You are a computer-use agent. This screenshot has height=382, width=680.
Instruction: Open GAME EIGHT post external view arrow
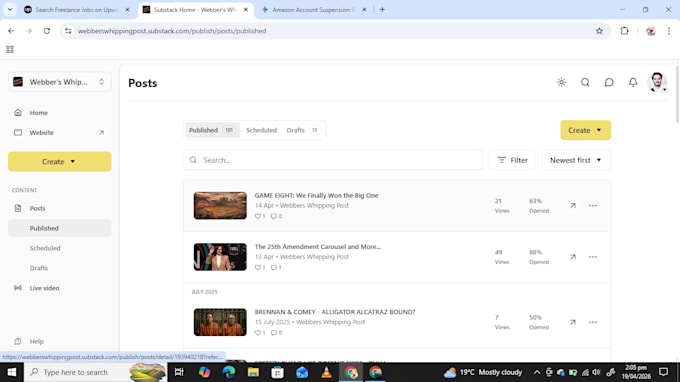pos(572,206)
